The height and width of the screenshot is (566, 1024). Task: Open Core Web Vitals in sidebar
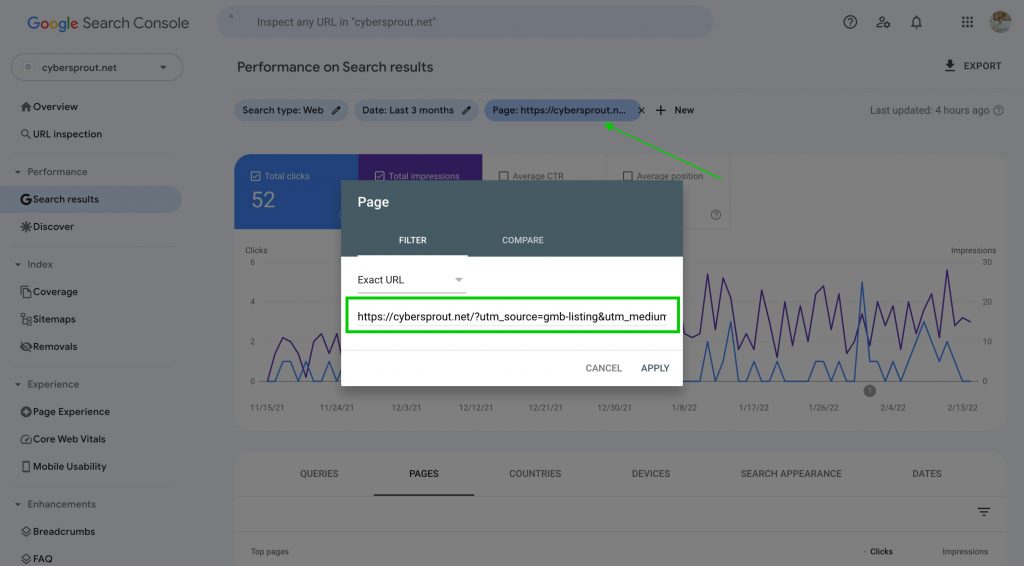pos(63,439)
